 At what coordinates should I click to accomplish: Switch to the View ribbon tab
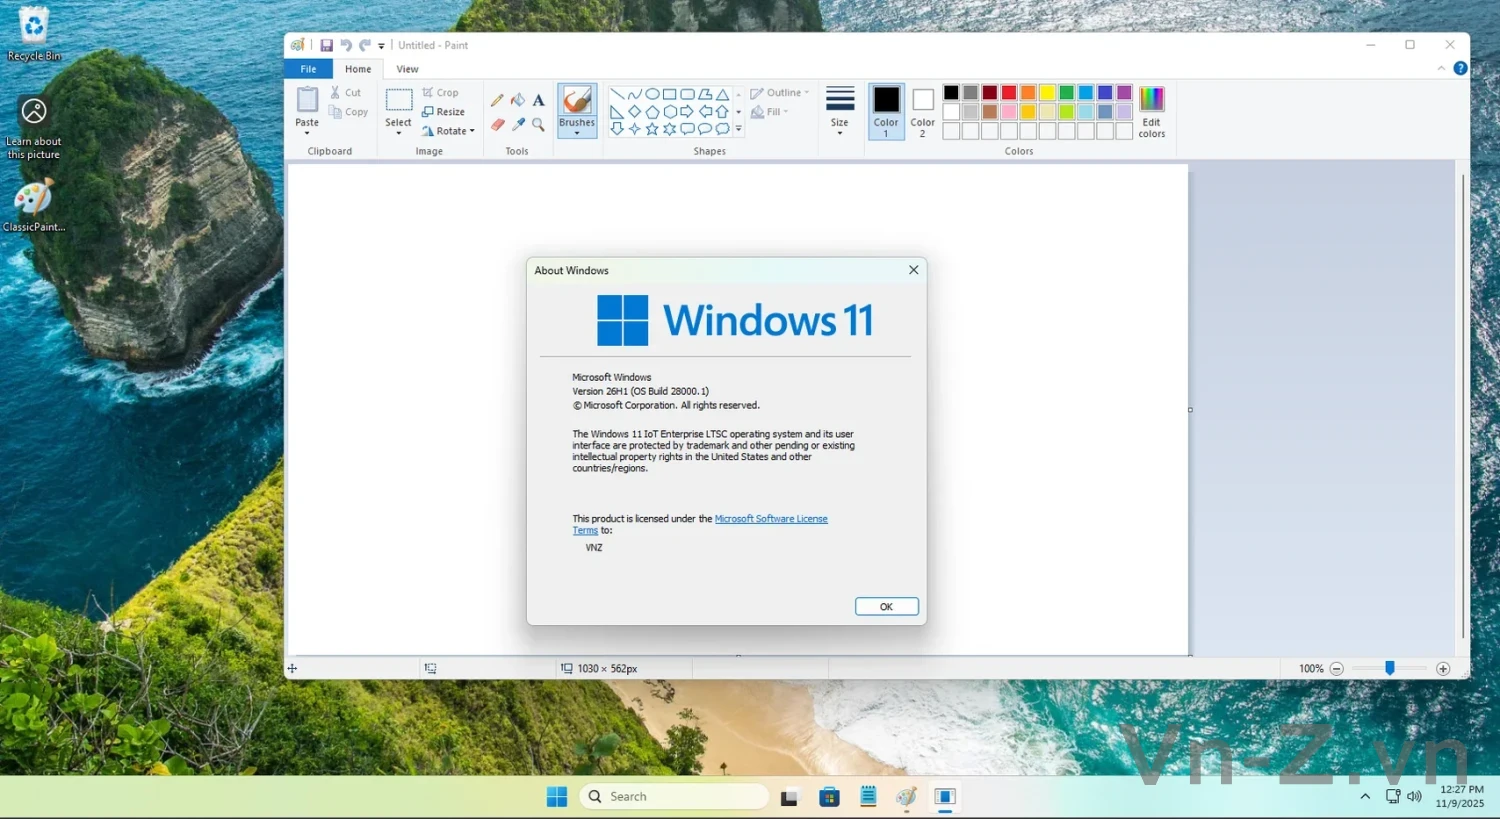(407, 69)
